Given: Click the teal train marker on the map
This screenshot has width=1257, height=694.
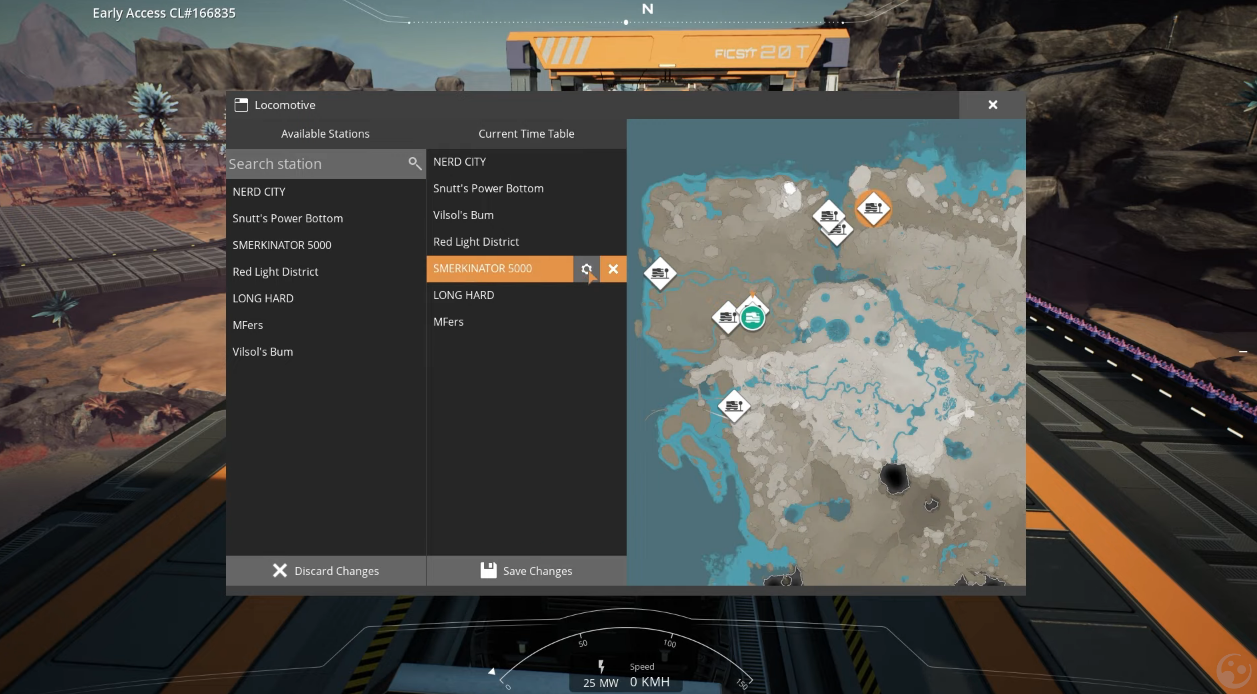Looking at the screenshot, I should [x=752, y=318].
